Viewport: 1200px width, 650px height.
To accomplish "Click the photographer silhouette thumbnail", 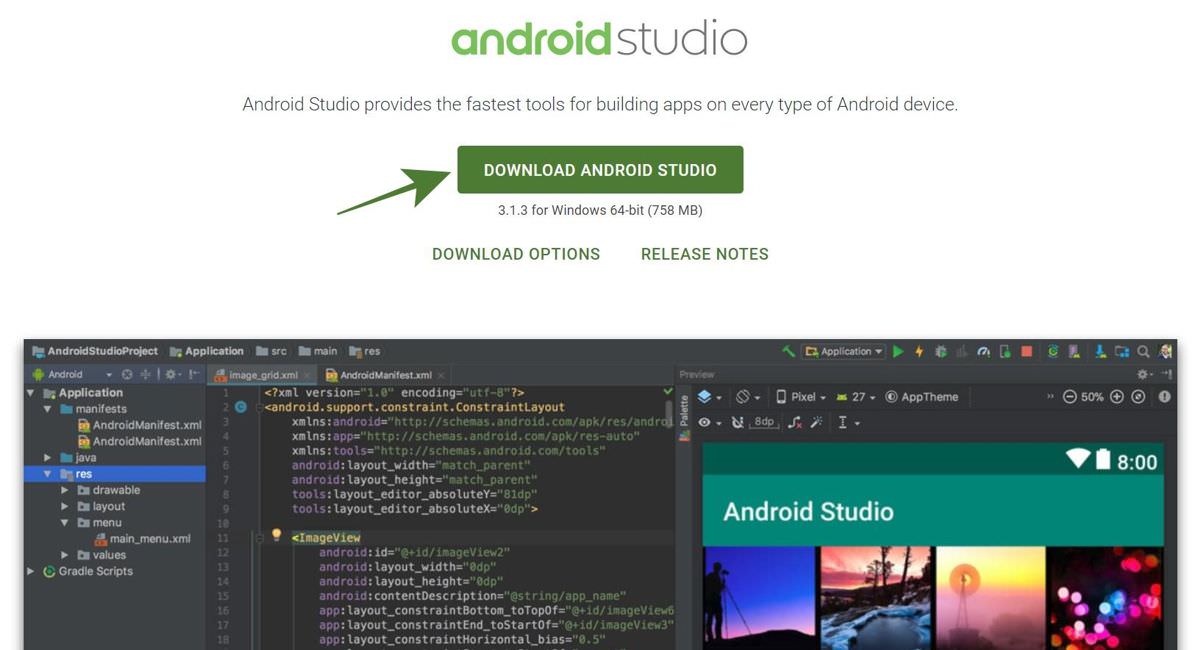I will 758,598.
